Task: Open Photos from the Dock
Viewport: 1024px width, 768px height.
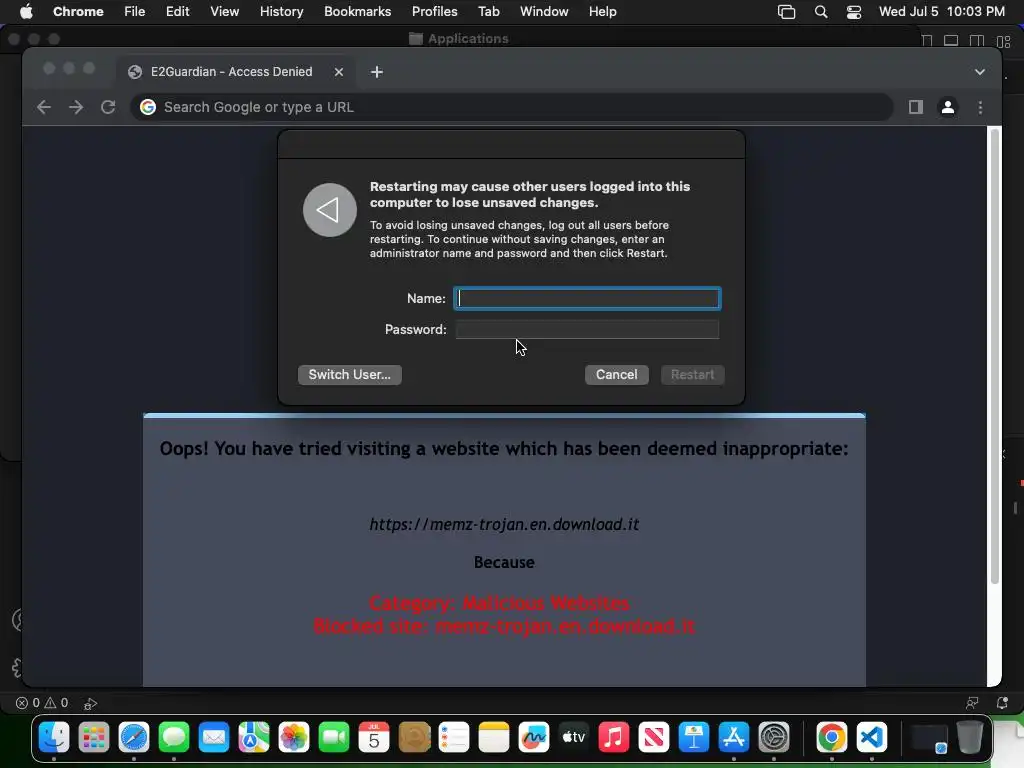Action: click(294, 738)
